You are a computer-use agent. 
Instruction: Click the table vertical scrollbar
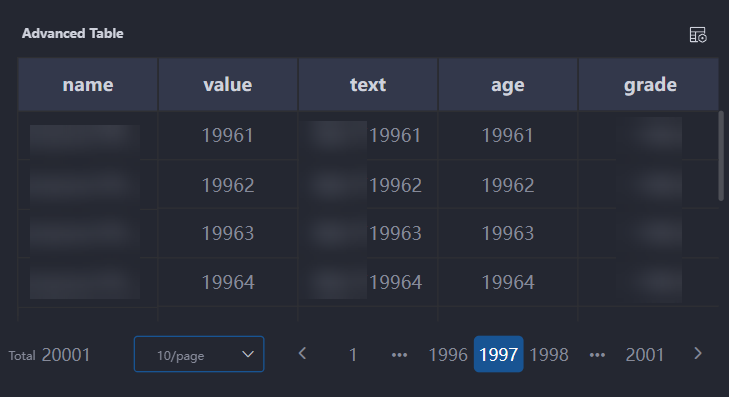(721, 156)
